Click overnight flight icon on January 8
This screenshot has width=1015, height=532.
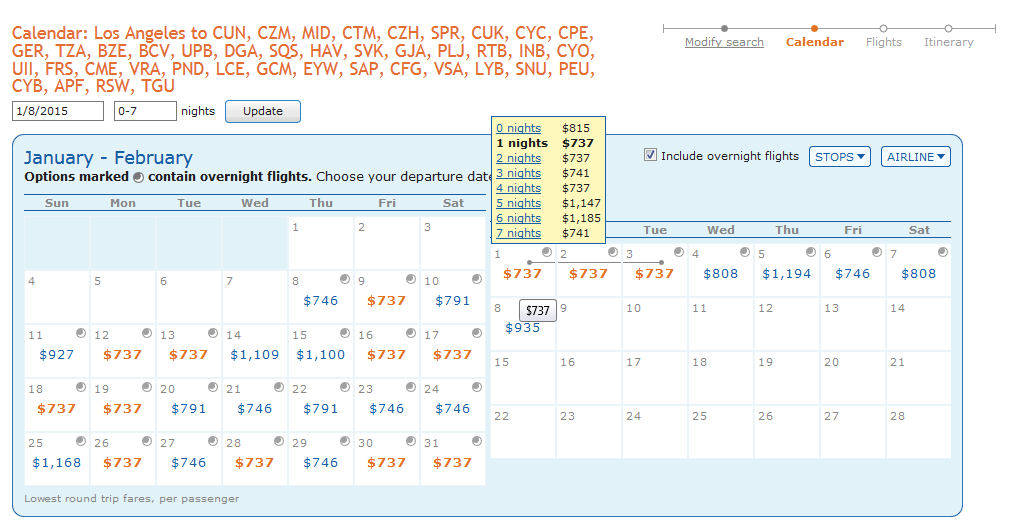pyautogui.click(x=344, y=279)
